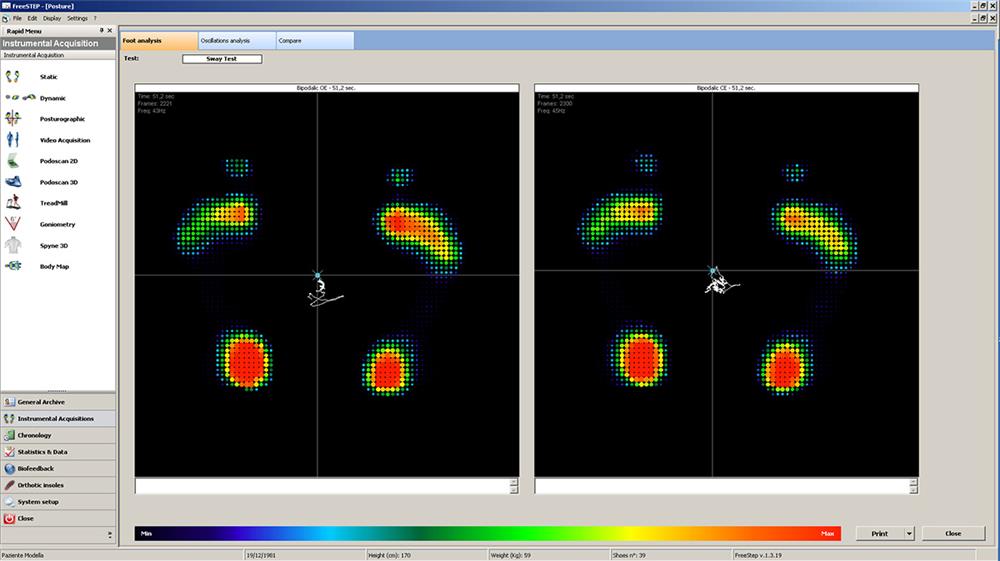The image size is (1000, 561).
Task: Open the Podoscan 3D shoe icon
Action: tap(14, 182)
